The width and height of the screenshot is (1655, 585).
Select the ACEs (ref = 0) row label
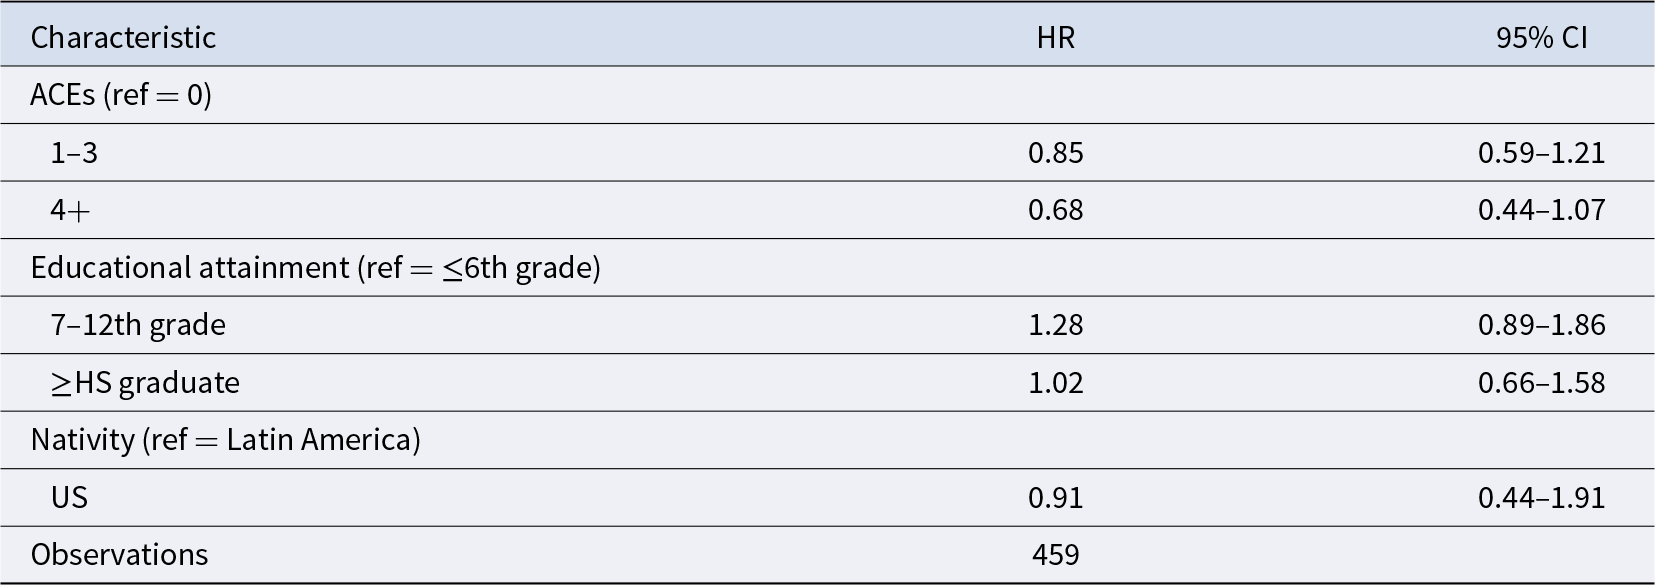tap(121, 95)
